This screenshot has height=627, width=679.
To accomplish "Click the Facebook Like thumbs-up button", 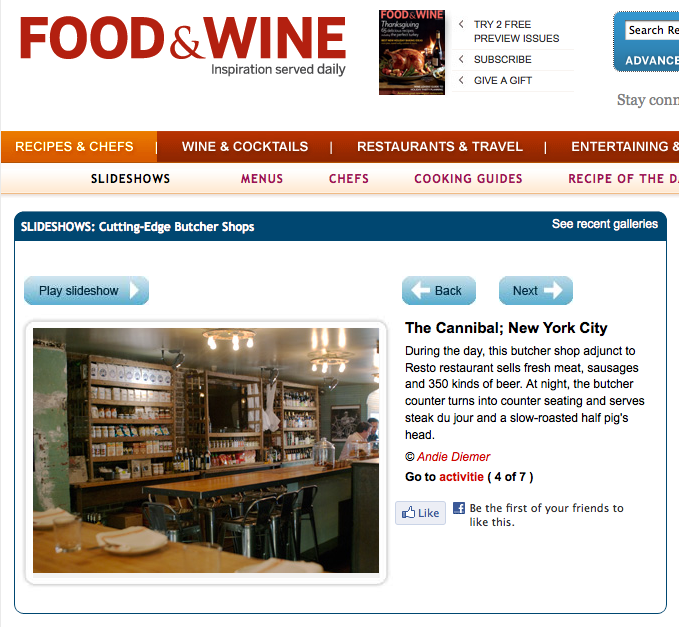I will click(420, 513).
